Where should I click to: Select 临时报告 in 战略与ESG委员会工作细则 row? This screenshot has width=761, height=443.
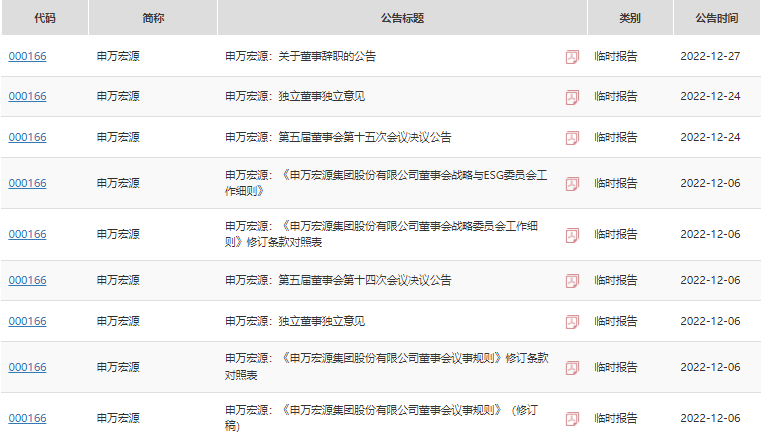(x=615, y=183)
